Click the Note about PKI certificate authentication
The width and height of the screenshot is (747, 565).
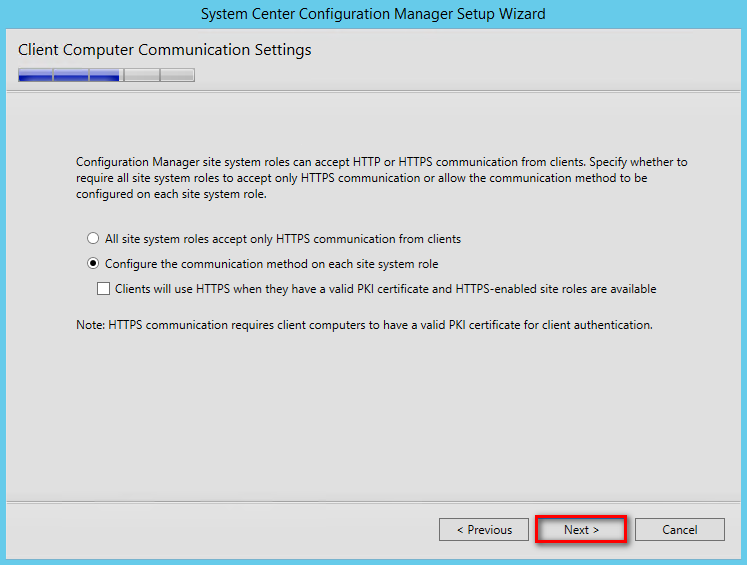[364, 325]
